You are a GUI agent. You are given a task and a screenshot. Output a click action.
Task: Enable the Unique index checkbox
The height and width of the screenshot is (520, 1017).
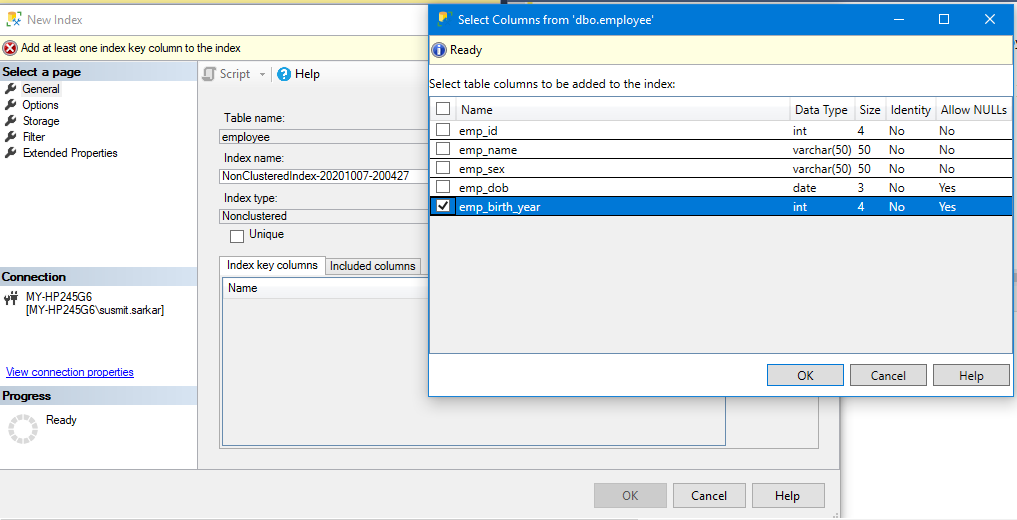[x=237, y=236]
